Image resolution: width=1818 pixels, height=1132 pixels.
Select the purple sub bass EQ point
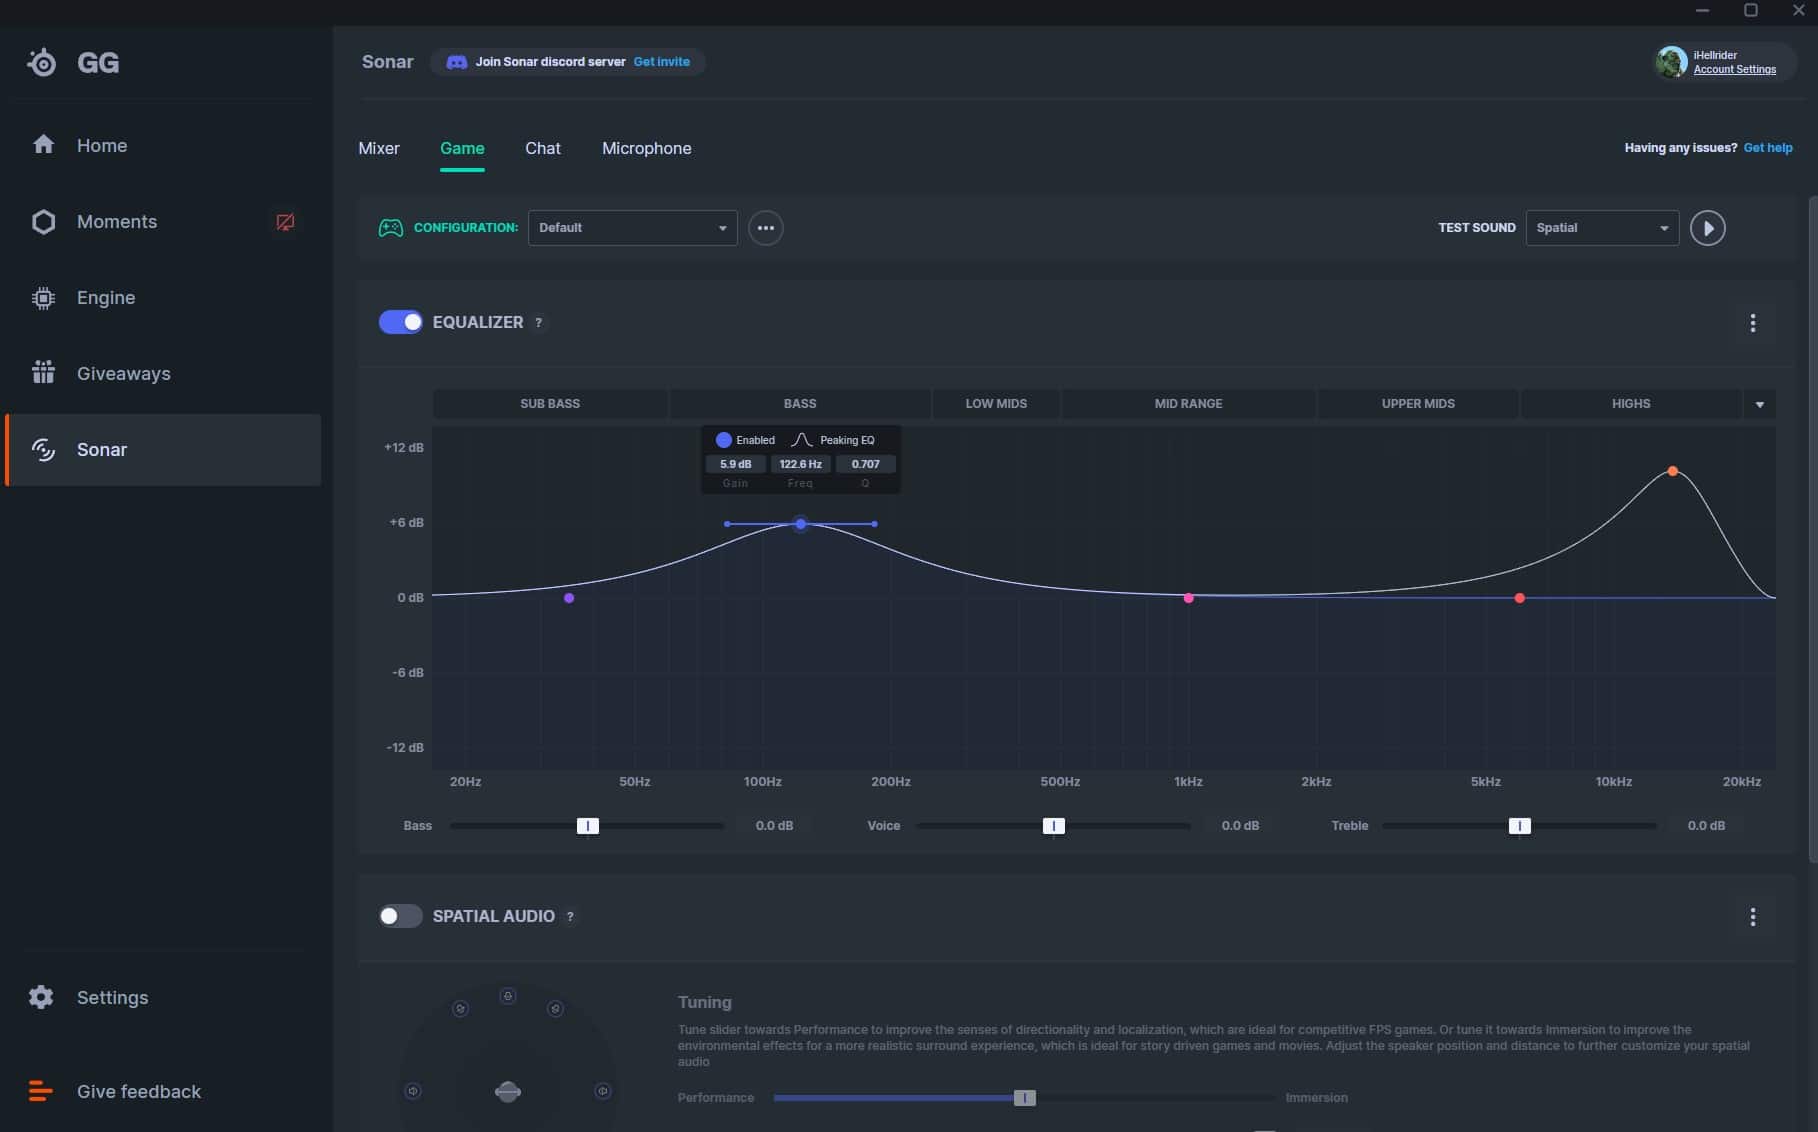click(569, 598)
